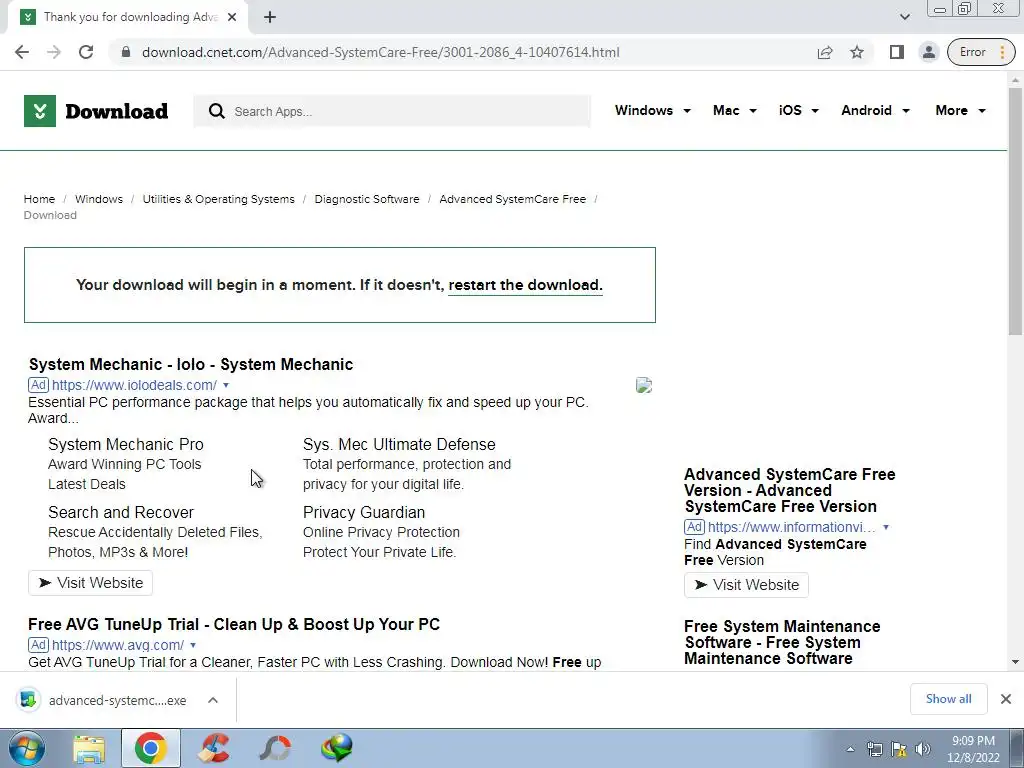Open a new tab with plus icon
Image resolution: width=1024 pixels, height=768 pixels.
coord(270,17)
